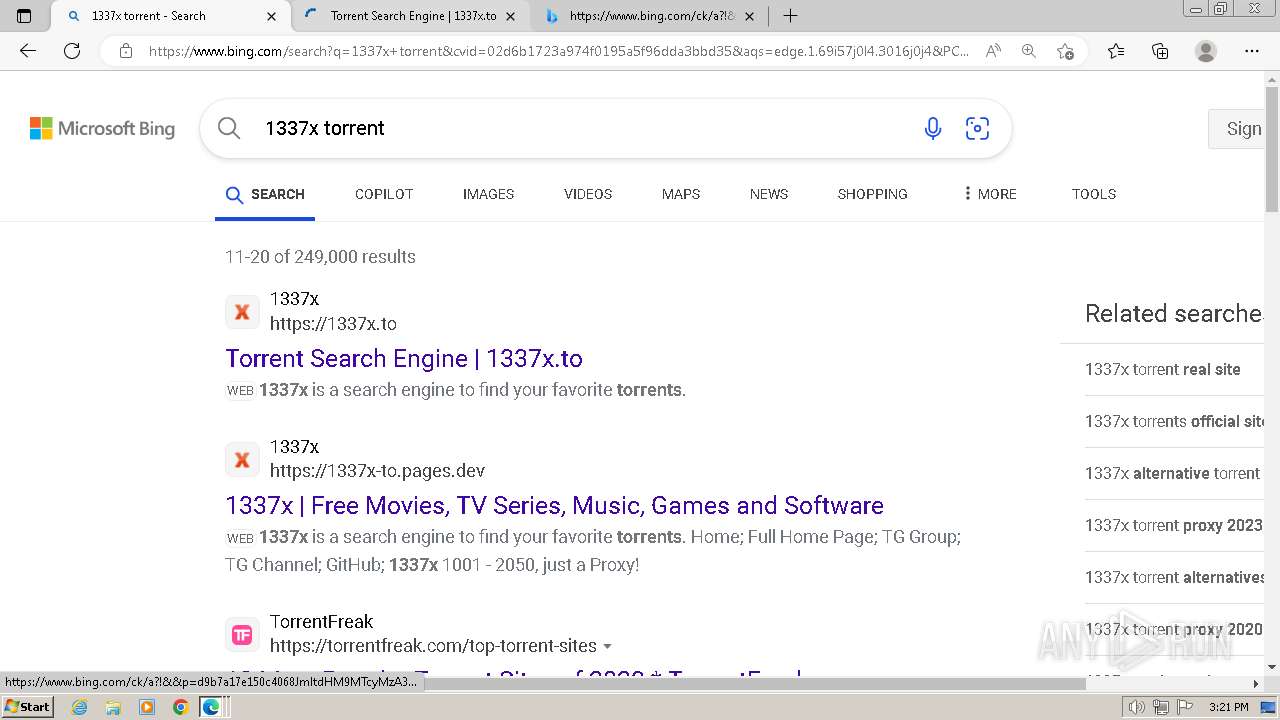Open a new browser tab
This screenshot has width=1280, height=720.
coord(790,16)
